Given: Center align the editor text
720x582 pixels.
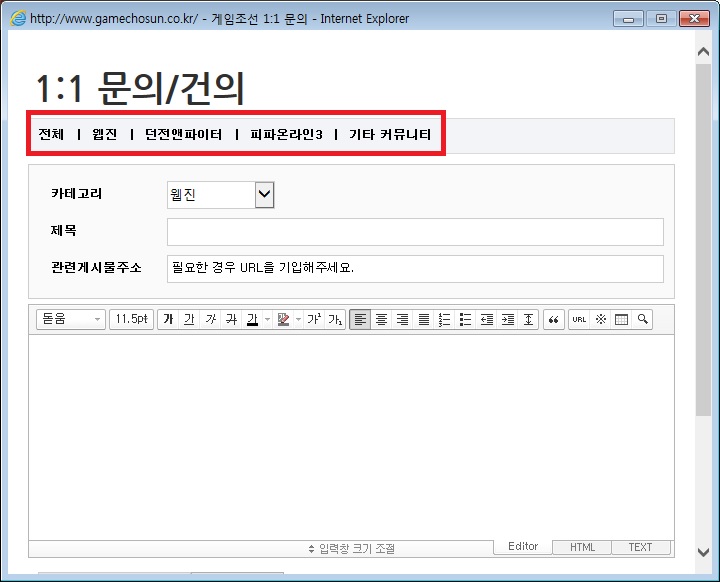Looking at the screenshot, I should 381,320.
